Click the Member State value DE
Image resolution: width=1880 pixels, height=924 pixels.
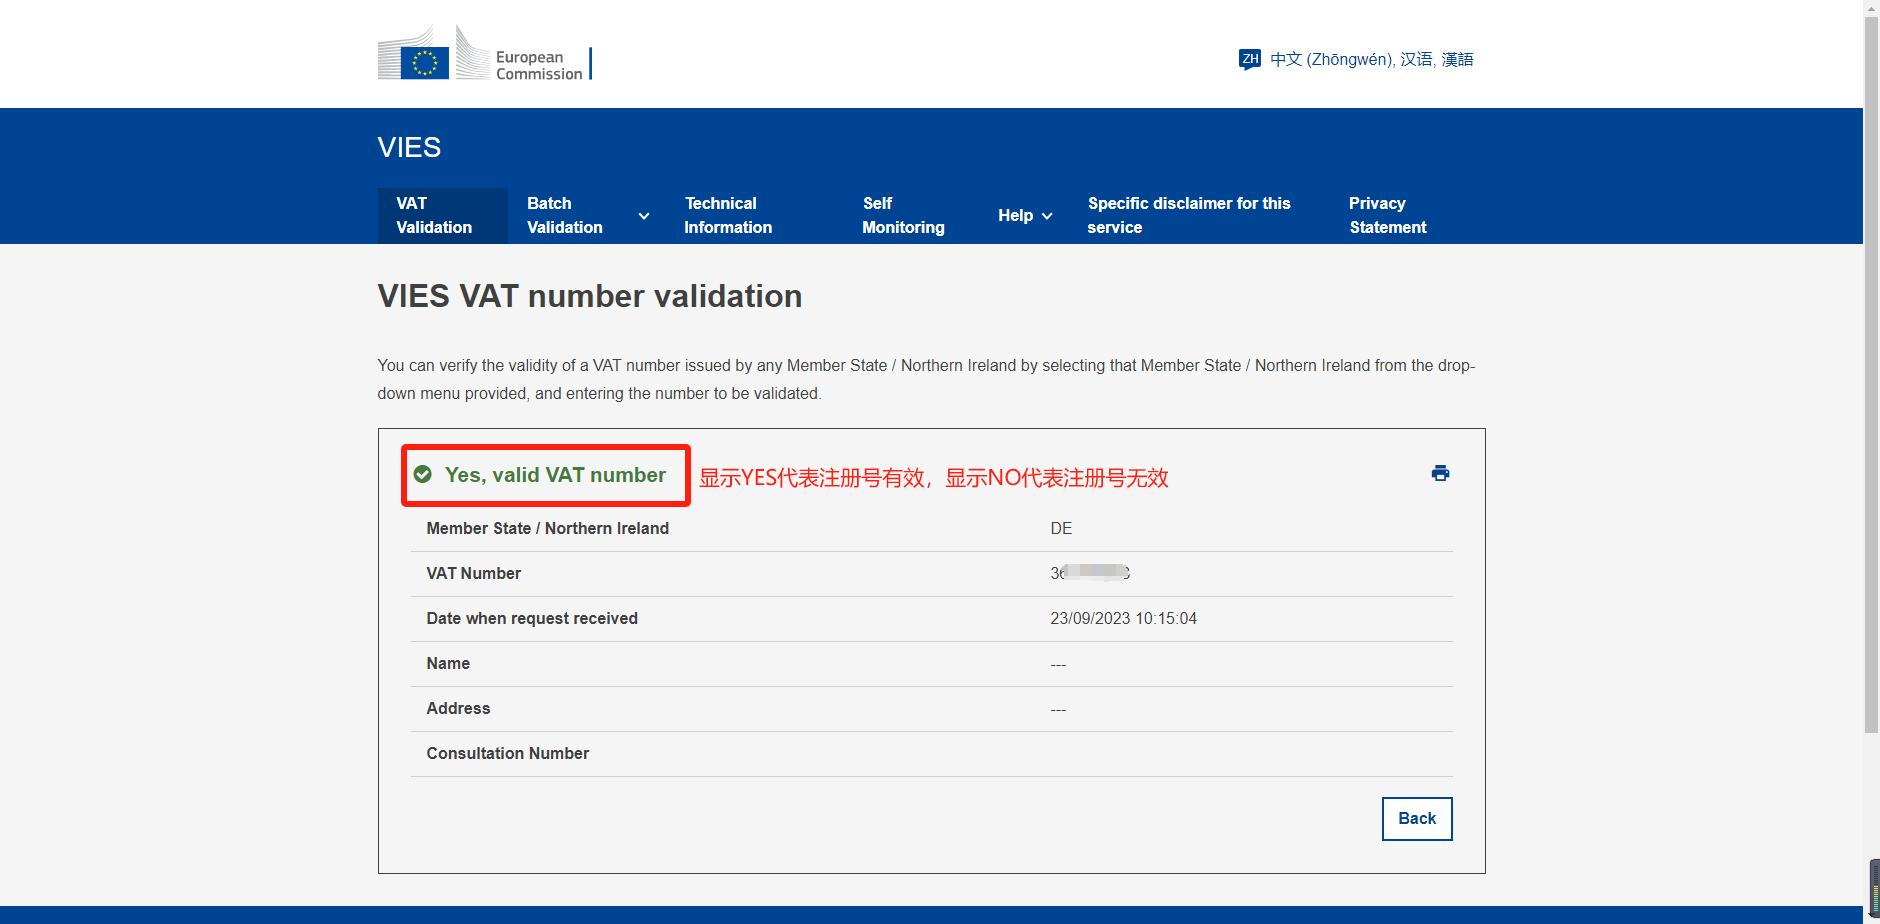pyautogui.click(x=1061, y=528)
